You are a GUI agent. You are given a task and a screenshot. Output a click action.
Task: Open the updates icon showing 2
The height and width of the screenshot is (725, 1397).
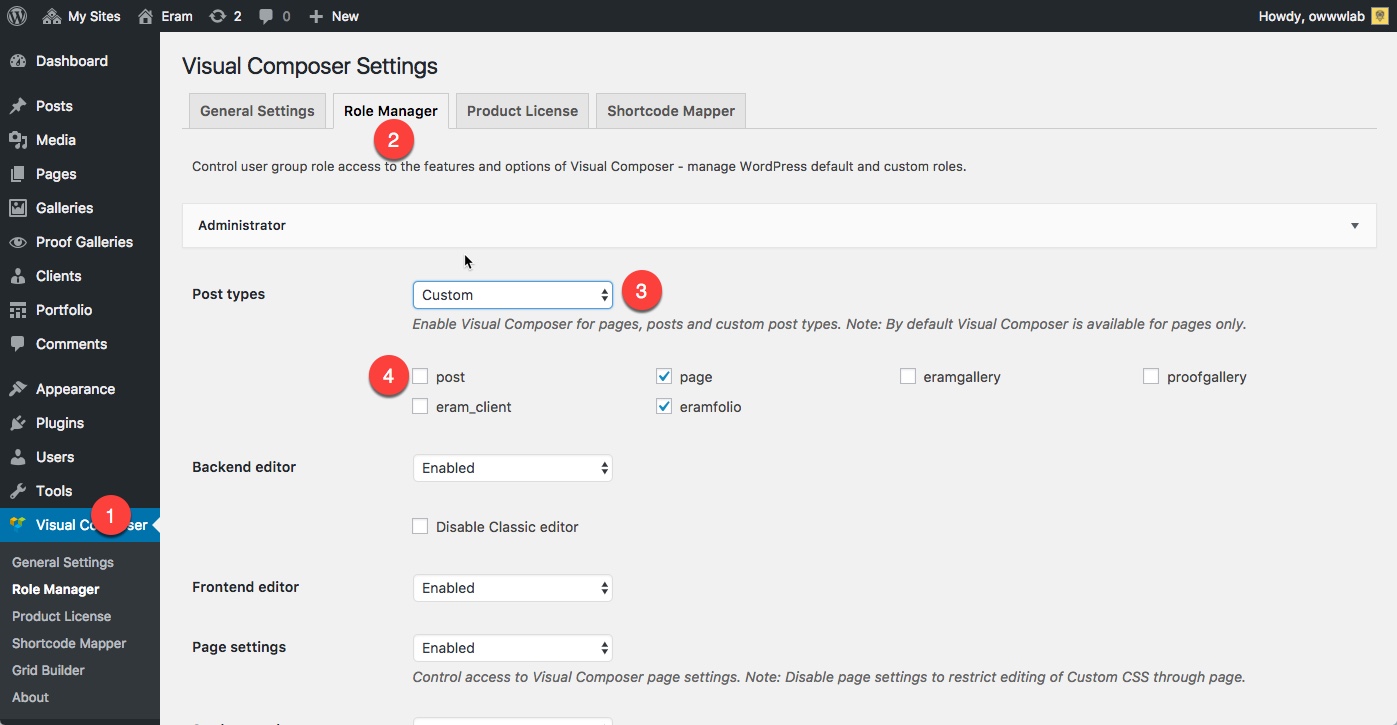pyautogui.click(x=217, y=16)
